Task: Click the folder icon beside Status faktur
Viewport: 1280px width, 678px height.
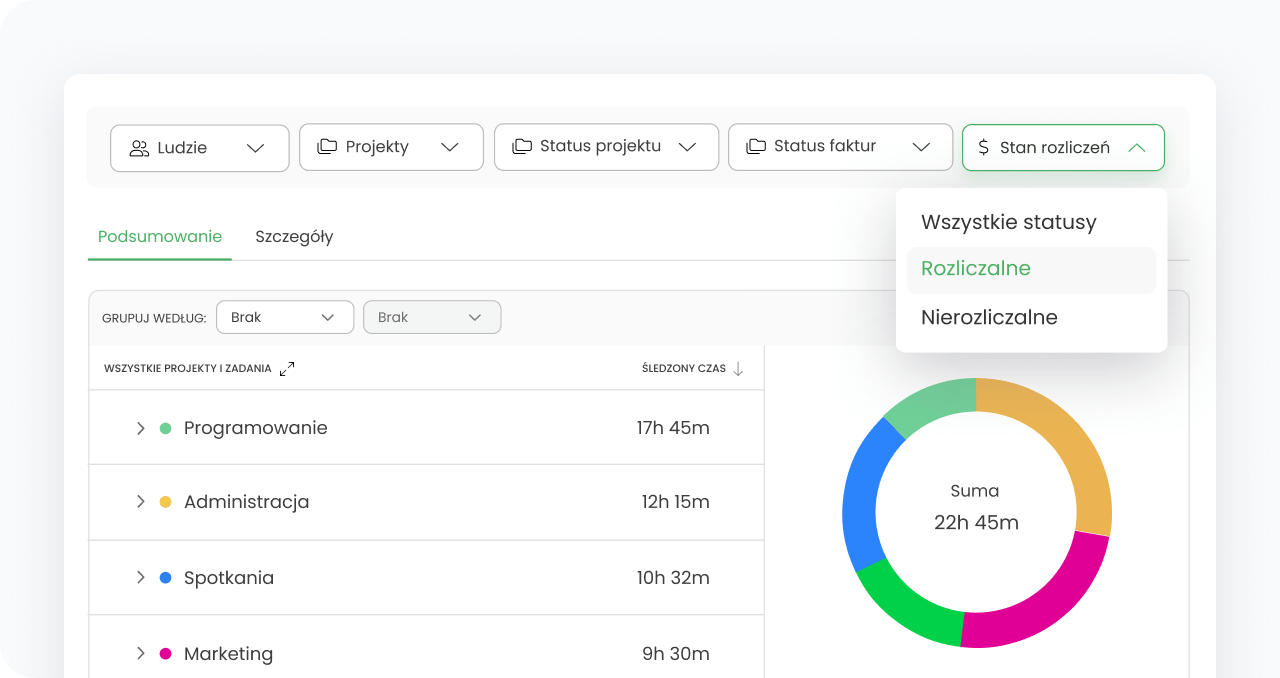Action: coord(756,146)
